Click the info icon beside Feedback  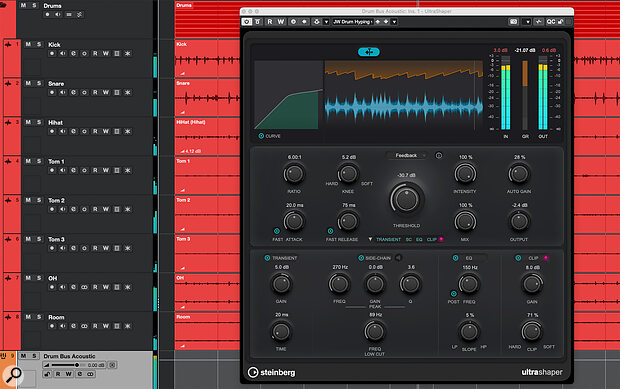[x=439, y=155]
